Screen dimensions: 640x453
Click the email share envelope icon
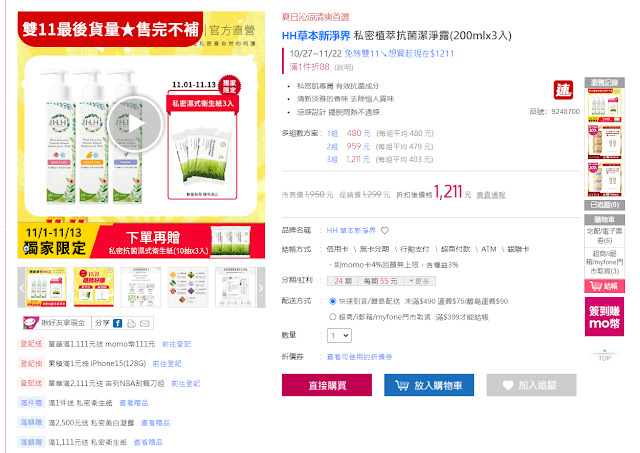pos(145,324)
